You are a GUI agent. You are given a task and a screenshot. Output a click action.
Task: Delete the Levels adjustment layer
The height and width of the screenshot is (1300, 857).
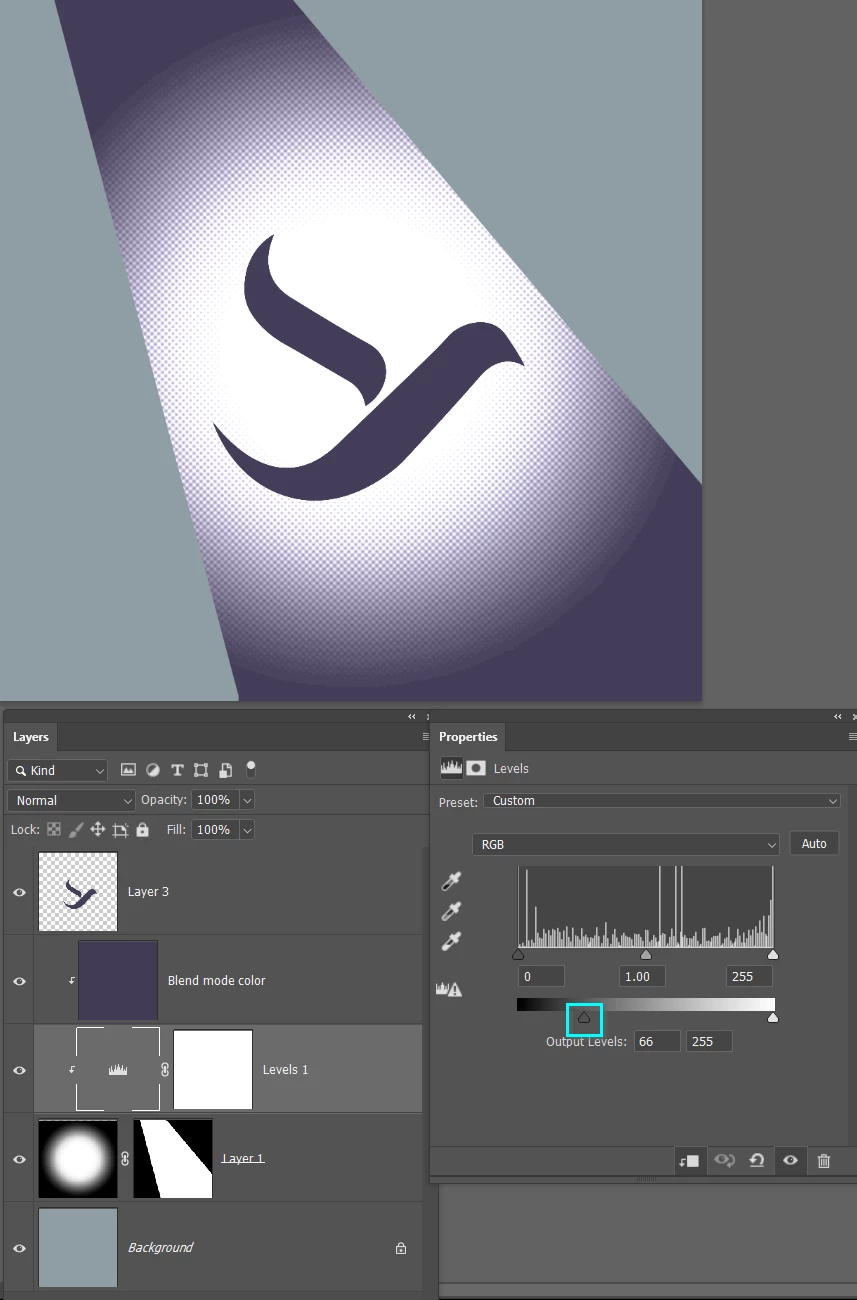[x=824, y=1161]
